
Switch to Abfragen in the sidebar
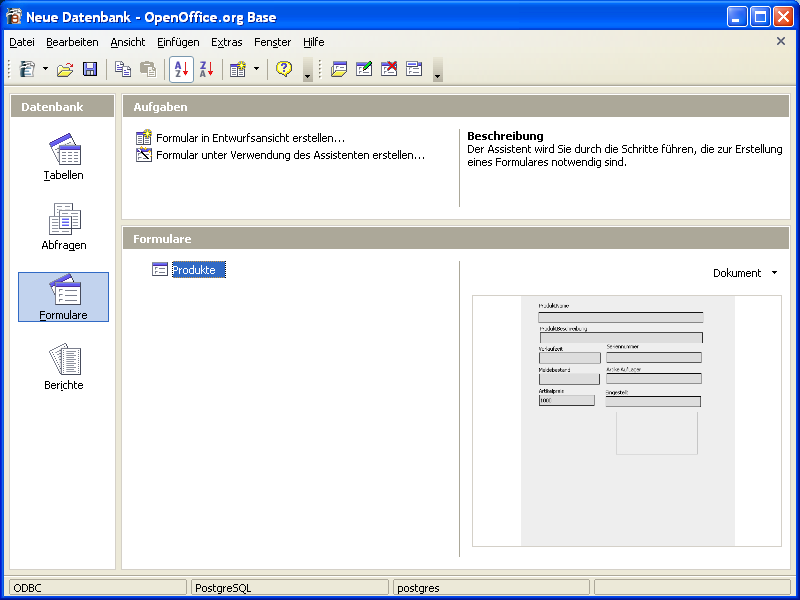click(64, 226)
